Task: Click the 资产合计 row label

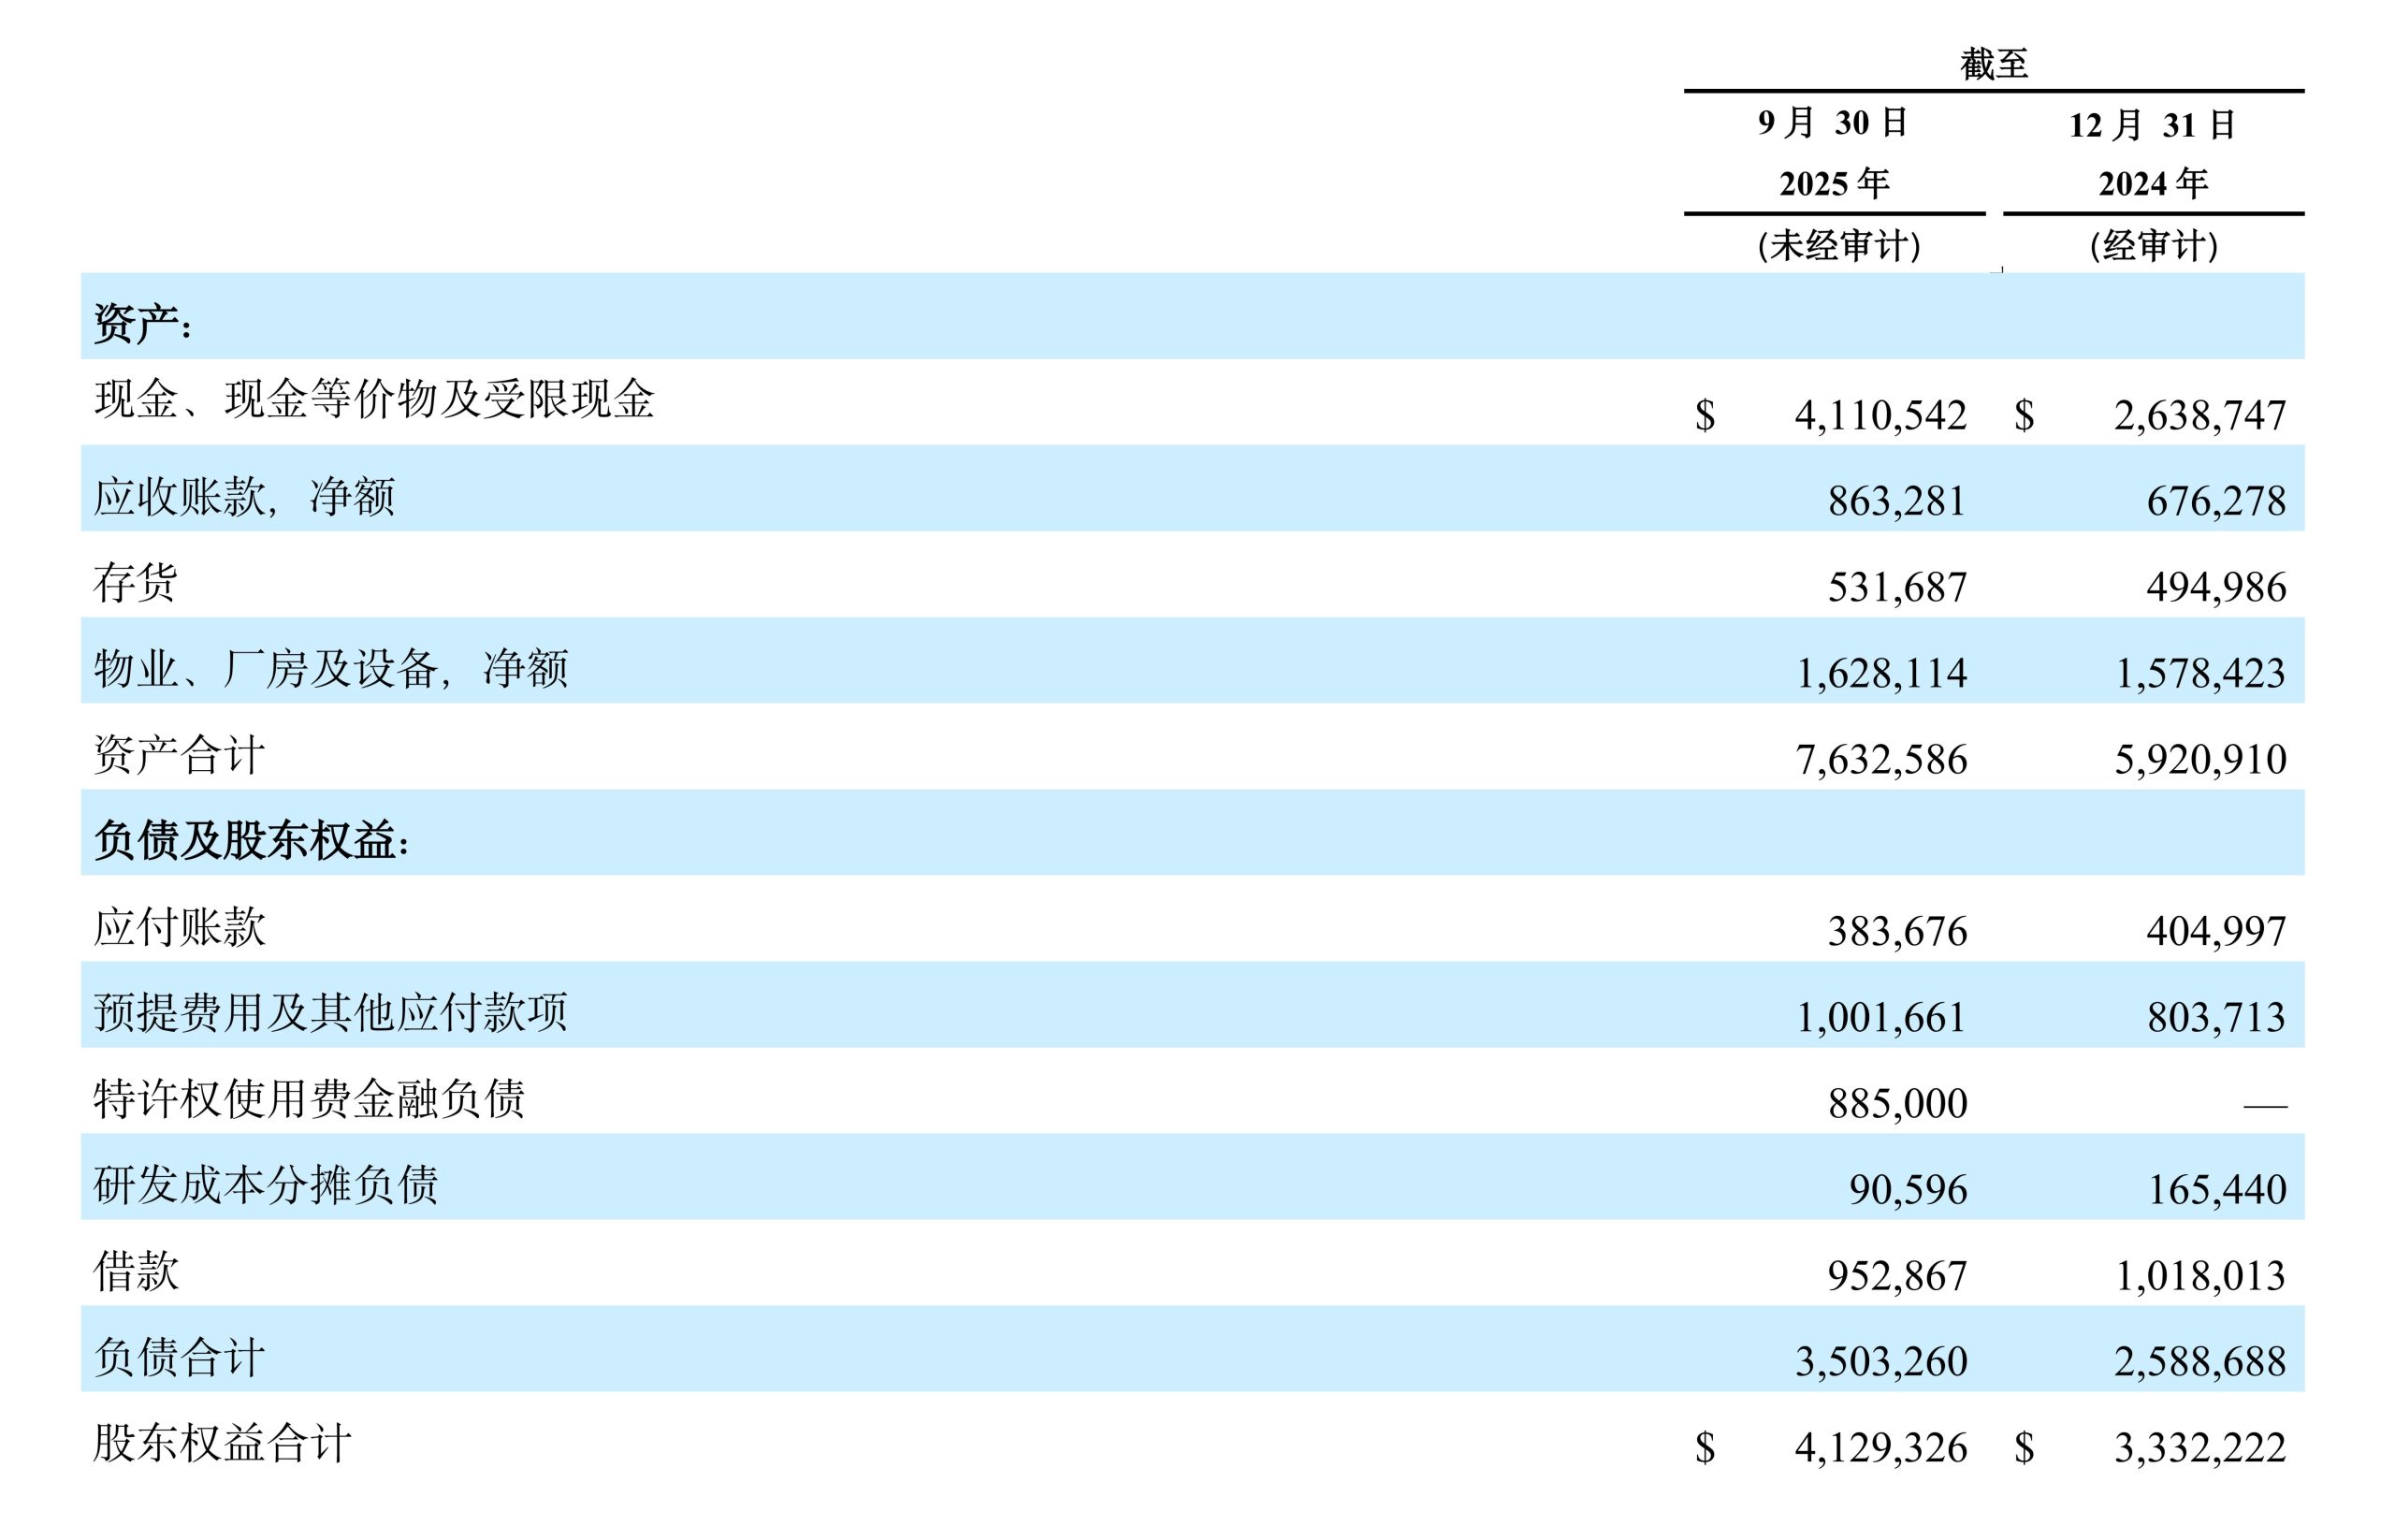Action: click(x=179, y=755)
